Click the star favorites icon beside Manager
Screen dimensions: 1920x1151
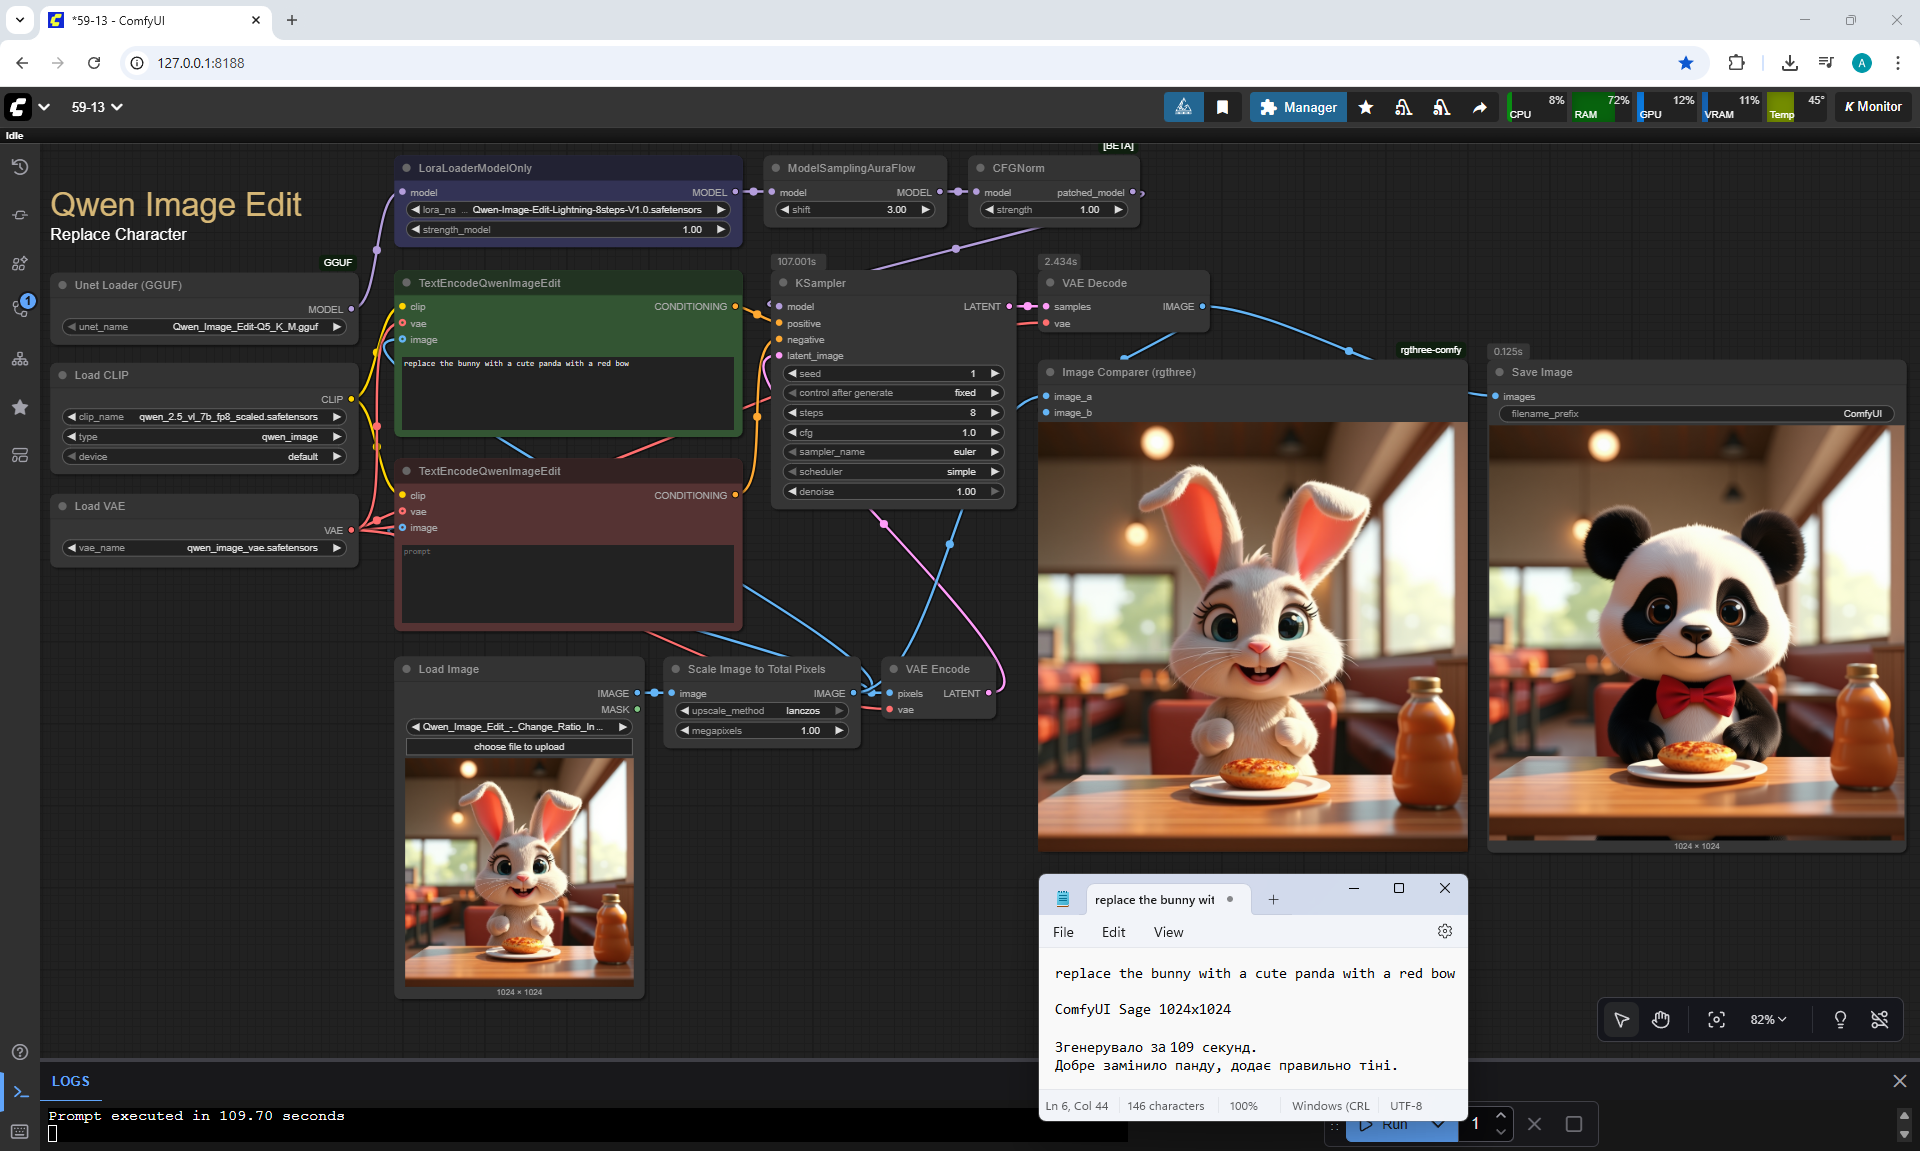(x=1365, y=107)
